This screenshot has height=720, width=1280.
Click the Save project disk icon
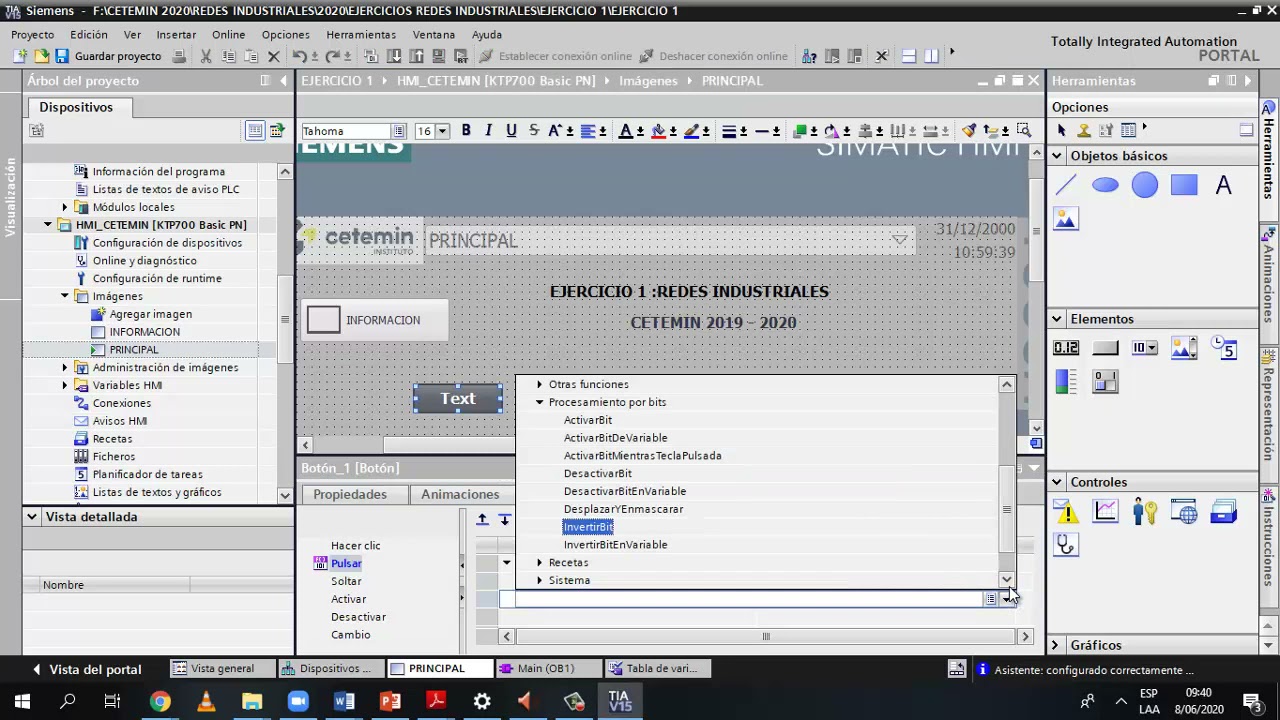[61, 56]
